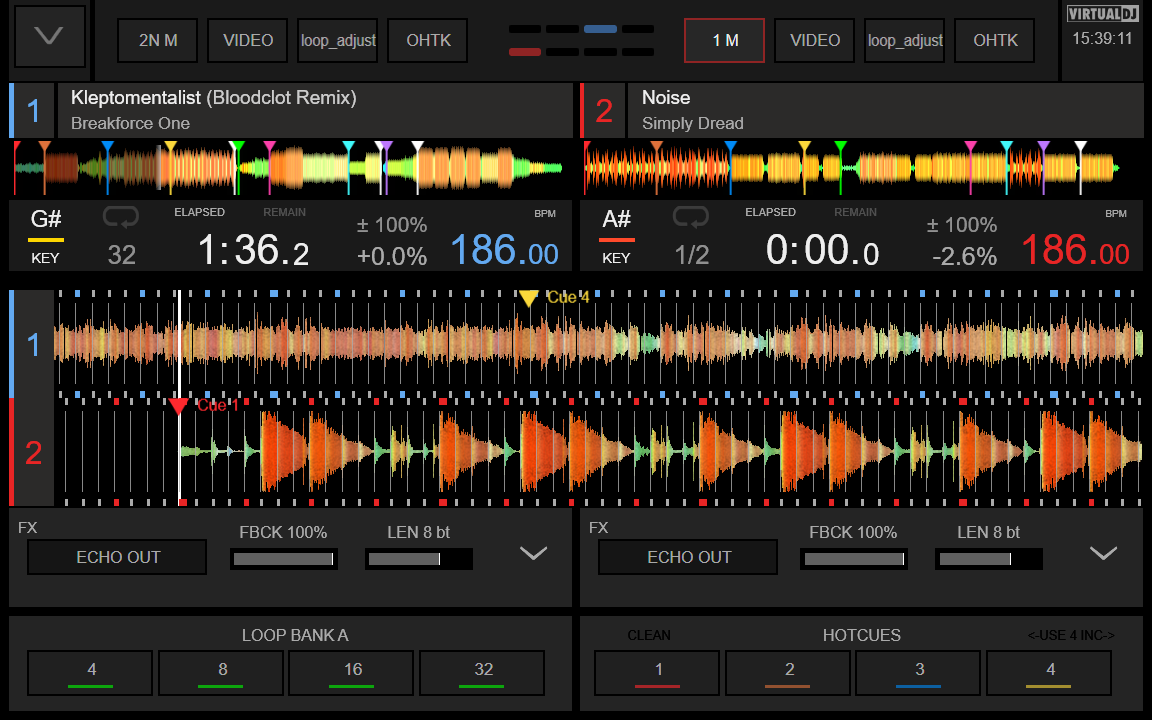Adjust right LEN 8 bt slider
The width and height of the screenshot is (1152, 720).
[989, 559]
